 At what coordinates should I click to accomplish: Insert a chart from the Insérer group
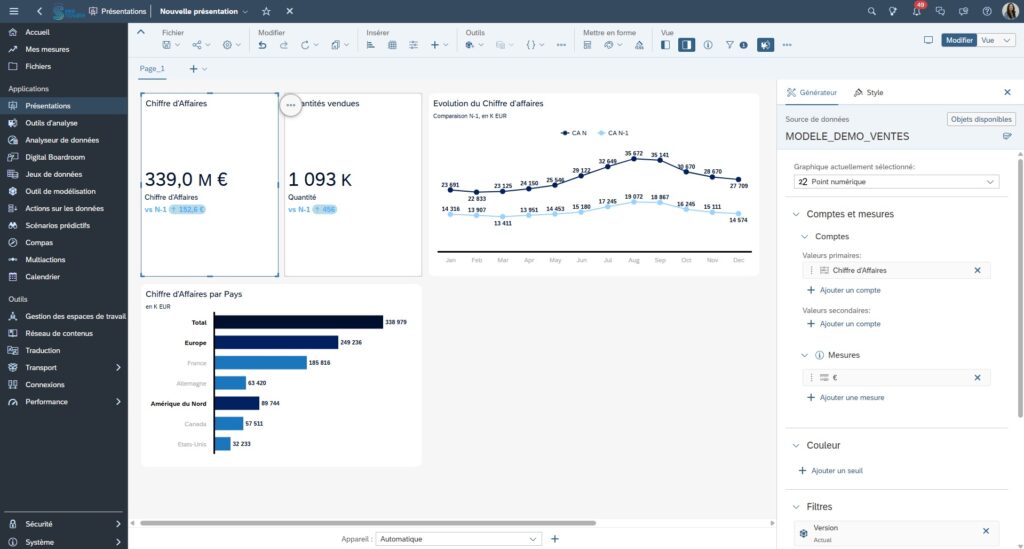tap(372, 45)
